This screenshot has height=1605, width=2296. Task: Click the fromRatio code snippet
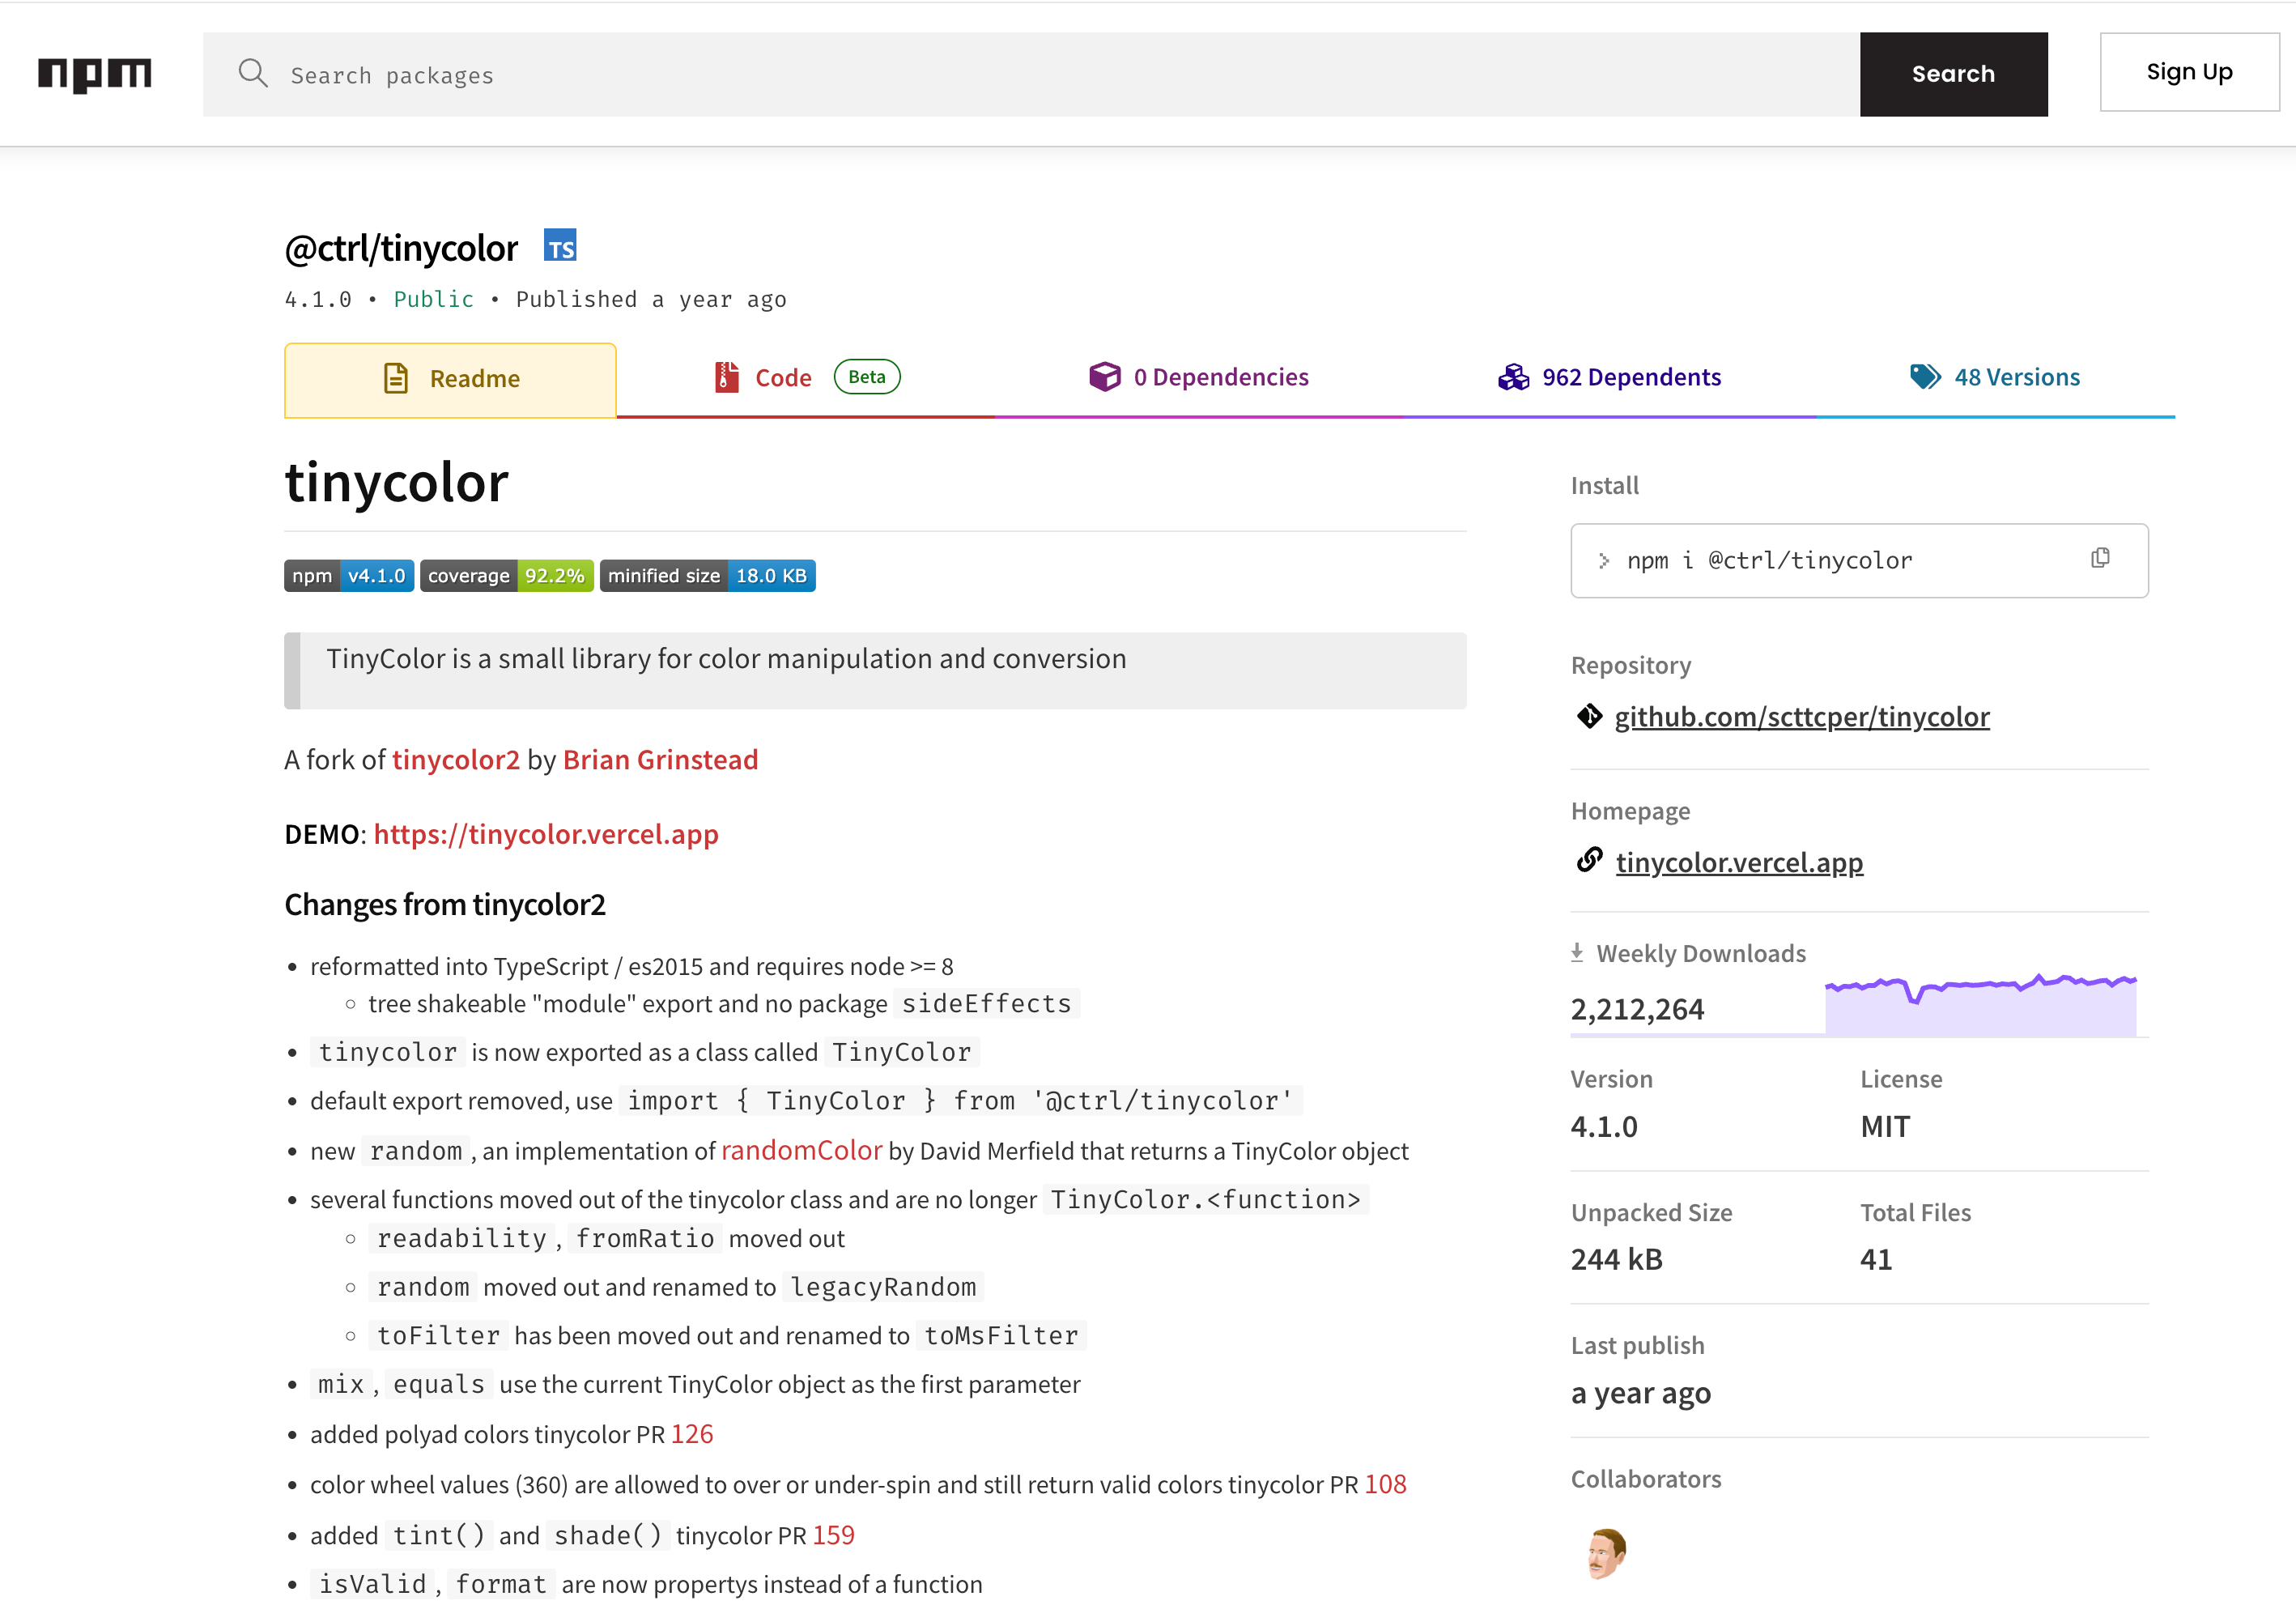coord(645,1239)
